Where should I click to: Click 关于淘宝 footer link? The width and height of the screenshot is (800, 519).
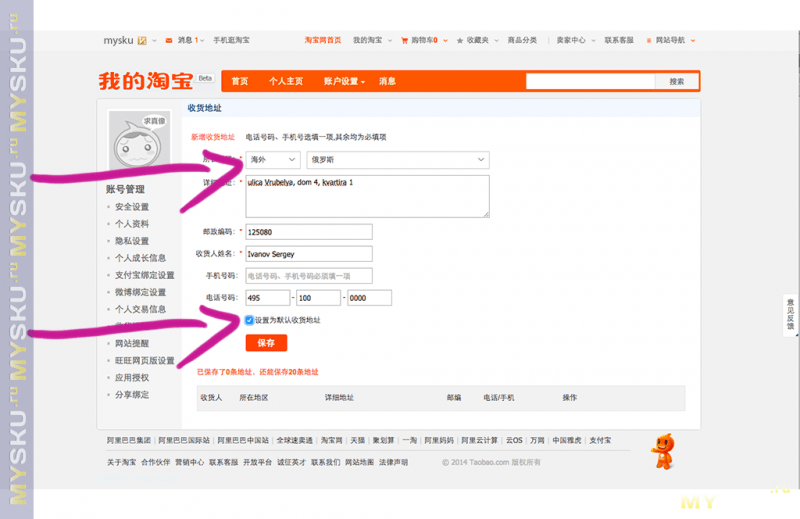[x=121, y=462]
